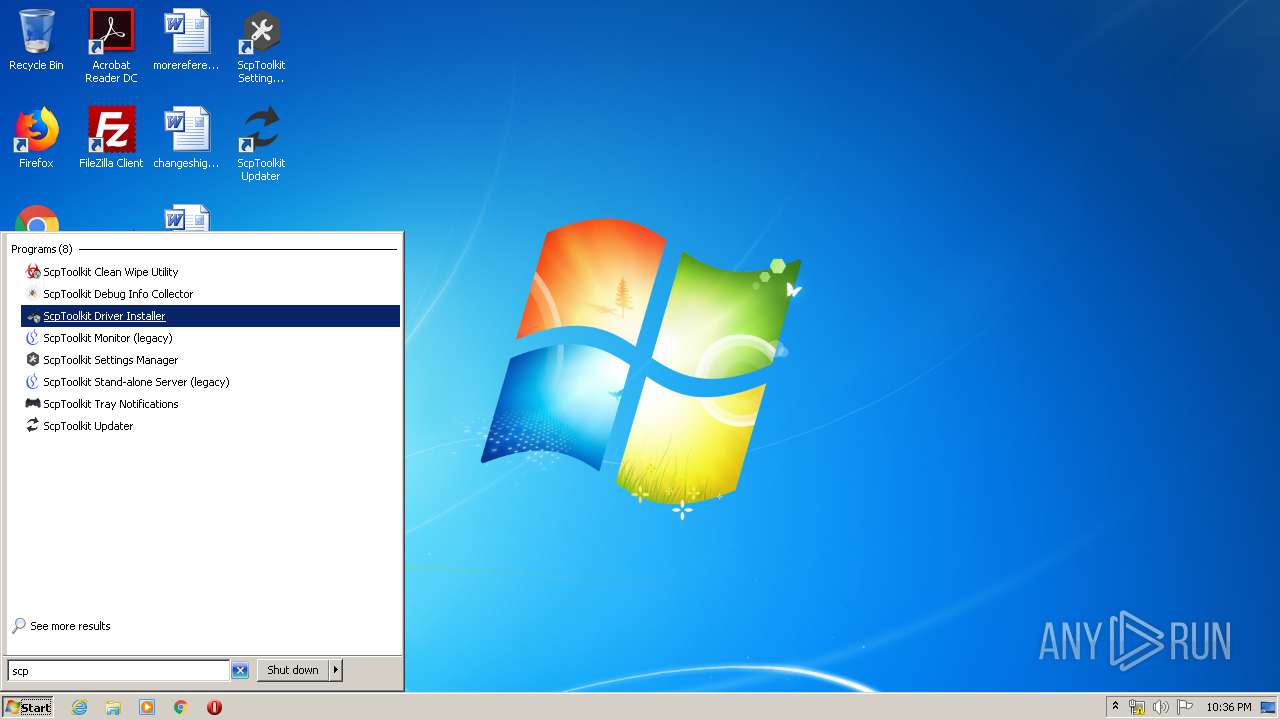
Task: Click the volume speaker tray icon
Action: (1161, 707)
